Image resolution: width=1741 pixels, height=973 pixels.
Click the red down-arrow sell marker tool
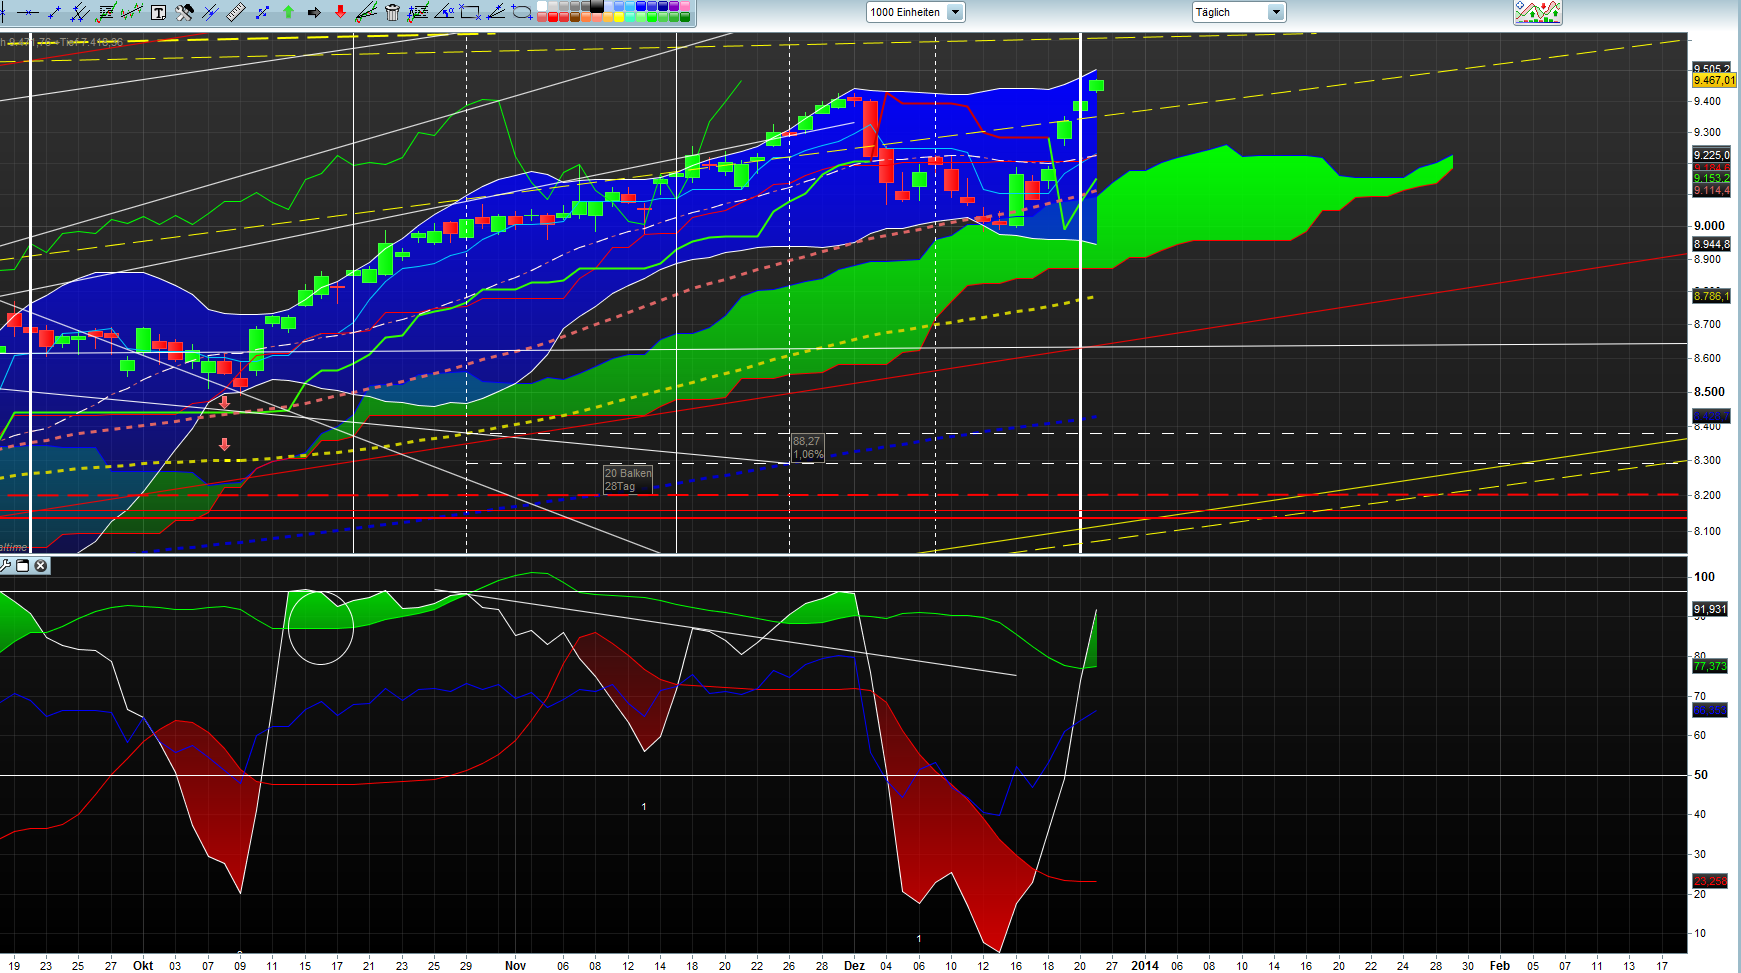point(341,13)
